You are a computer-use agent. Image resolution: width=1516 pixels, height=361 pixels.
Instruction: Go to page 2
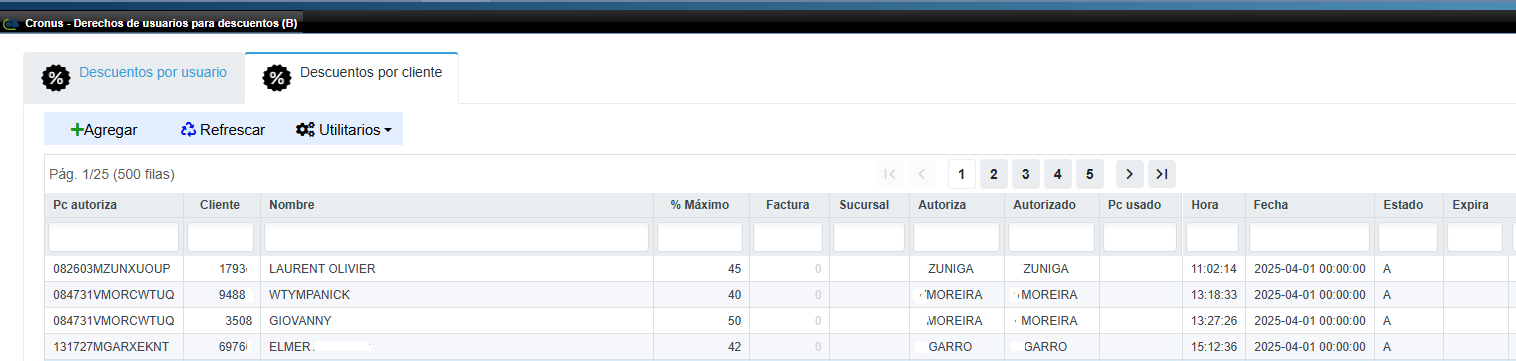[993, 174]
